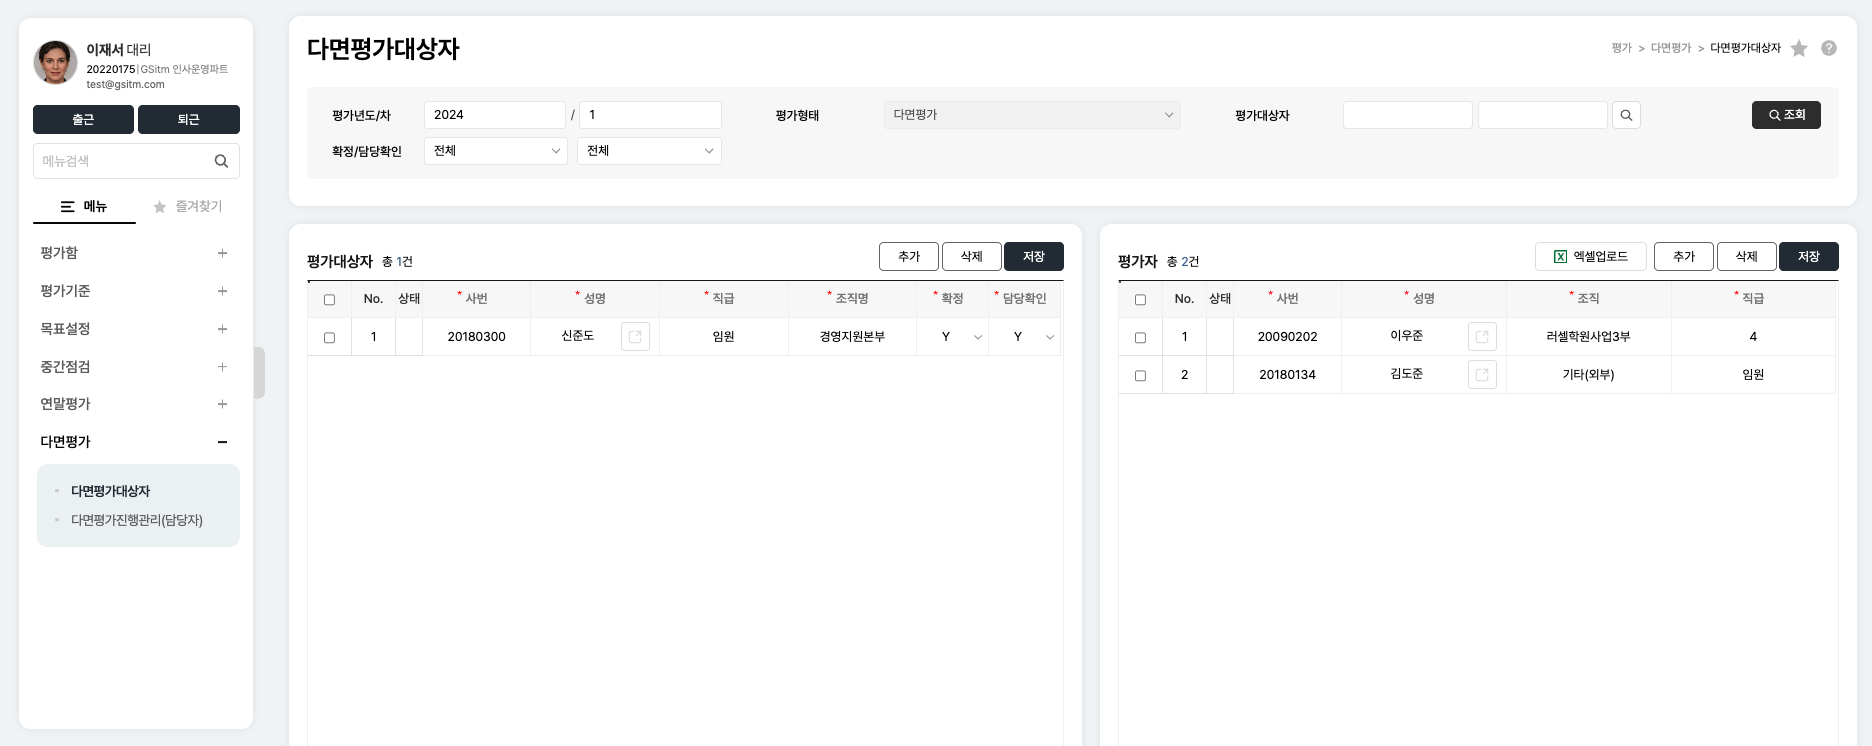Click the 엑셀업로드 button
The height and width of the screenshot is (746, 1872).
pos(1590,257)
